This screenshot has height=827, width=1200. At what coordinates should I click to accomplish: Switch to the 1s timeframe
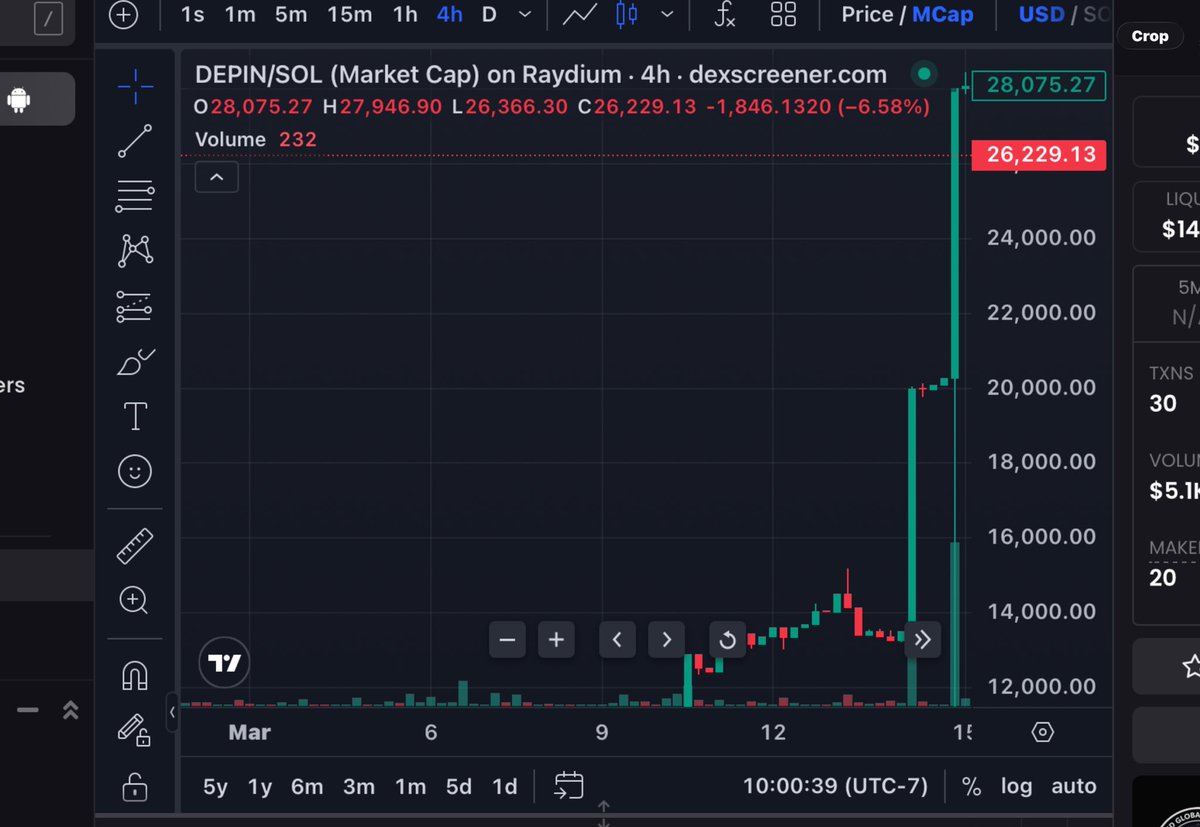pos(192,14)
